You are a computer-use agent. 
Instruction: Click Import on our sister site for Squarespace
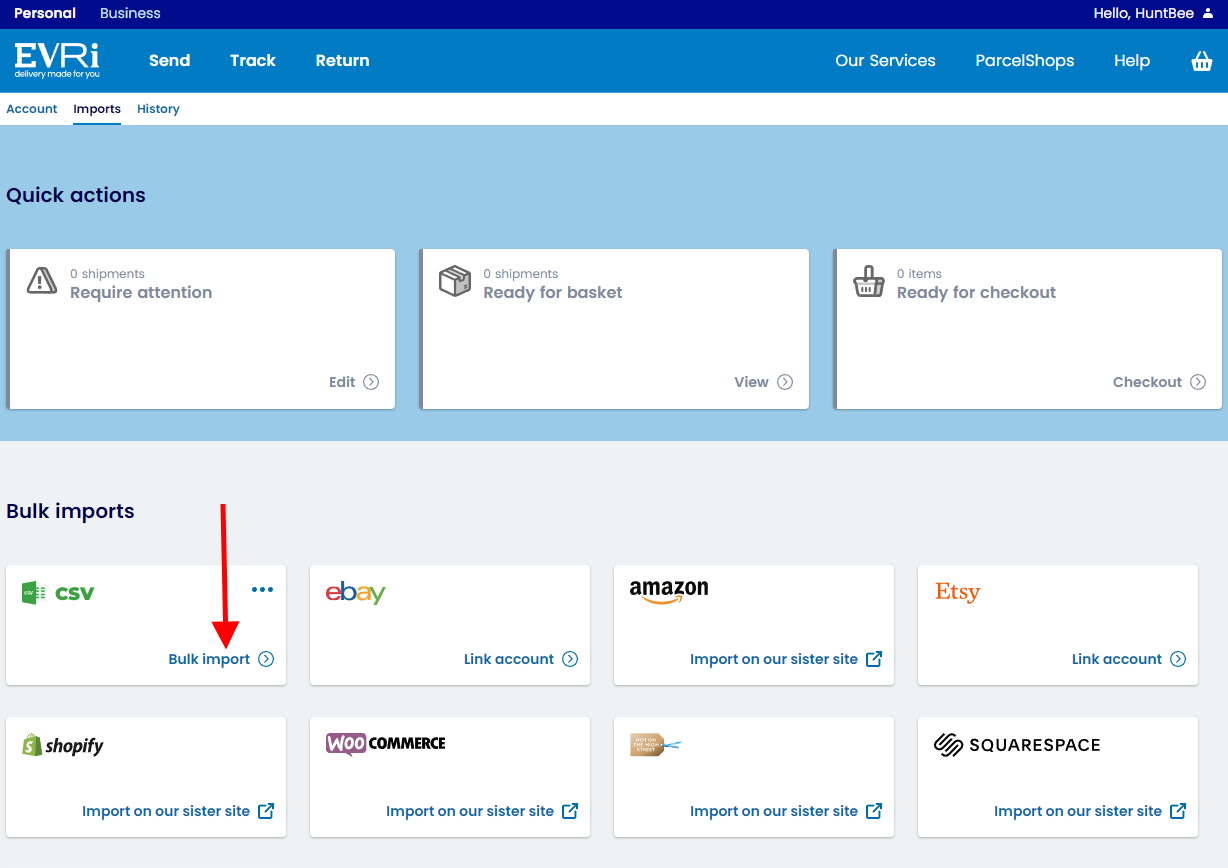tap(1078, 811)
